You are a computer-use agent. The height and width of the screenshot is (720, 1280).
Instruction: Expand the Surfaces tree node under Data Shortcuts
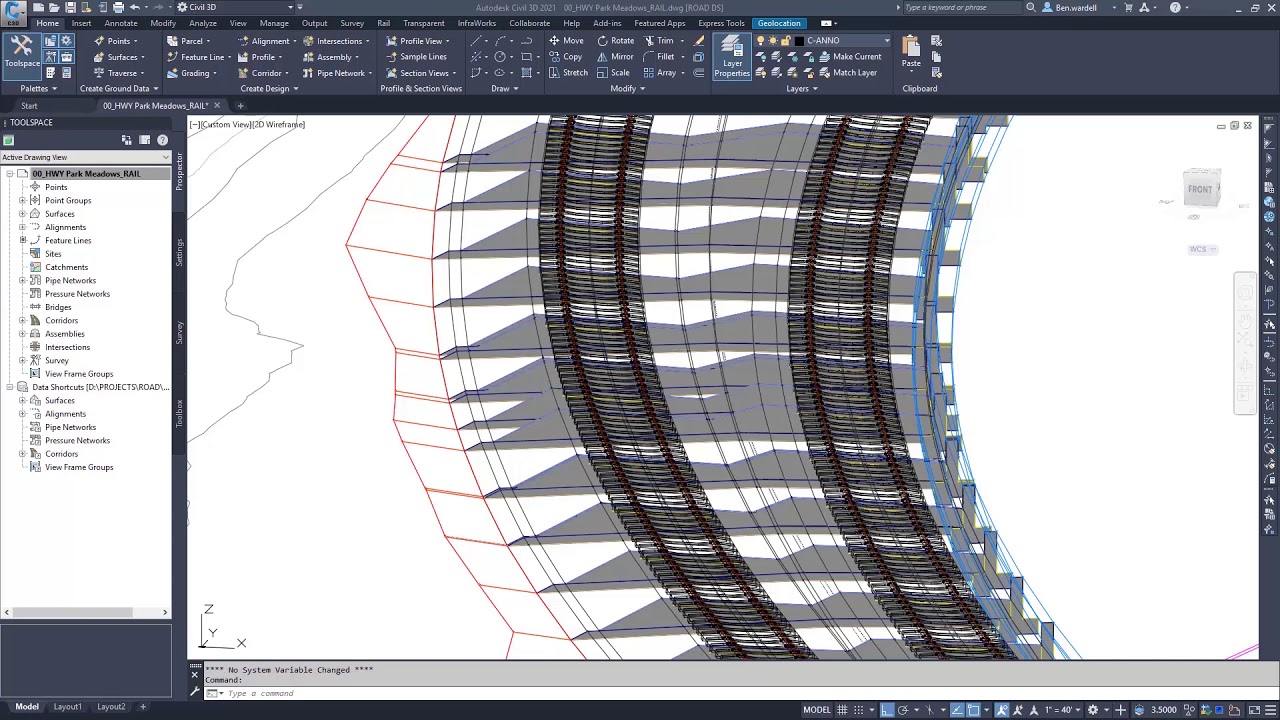pos(22,401)
